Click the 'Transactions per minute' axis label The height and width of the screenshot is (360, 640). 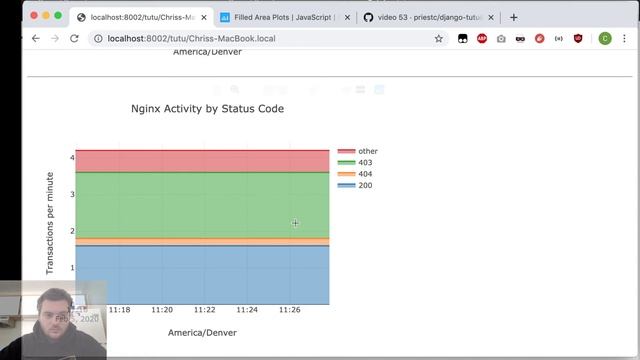click(x=50, y=223)
